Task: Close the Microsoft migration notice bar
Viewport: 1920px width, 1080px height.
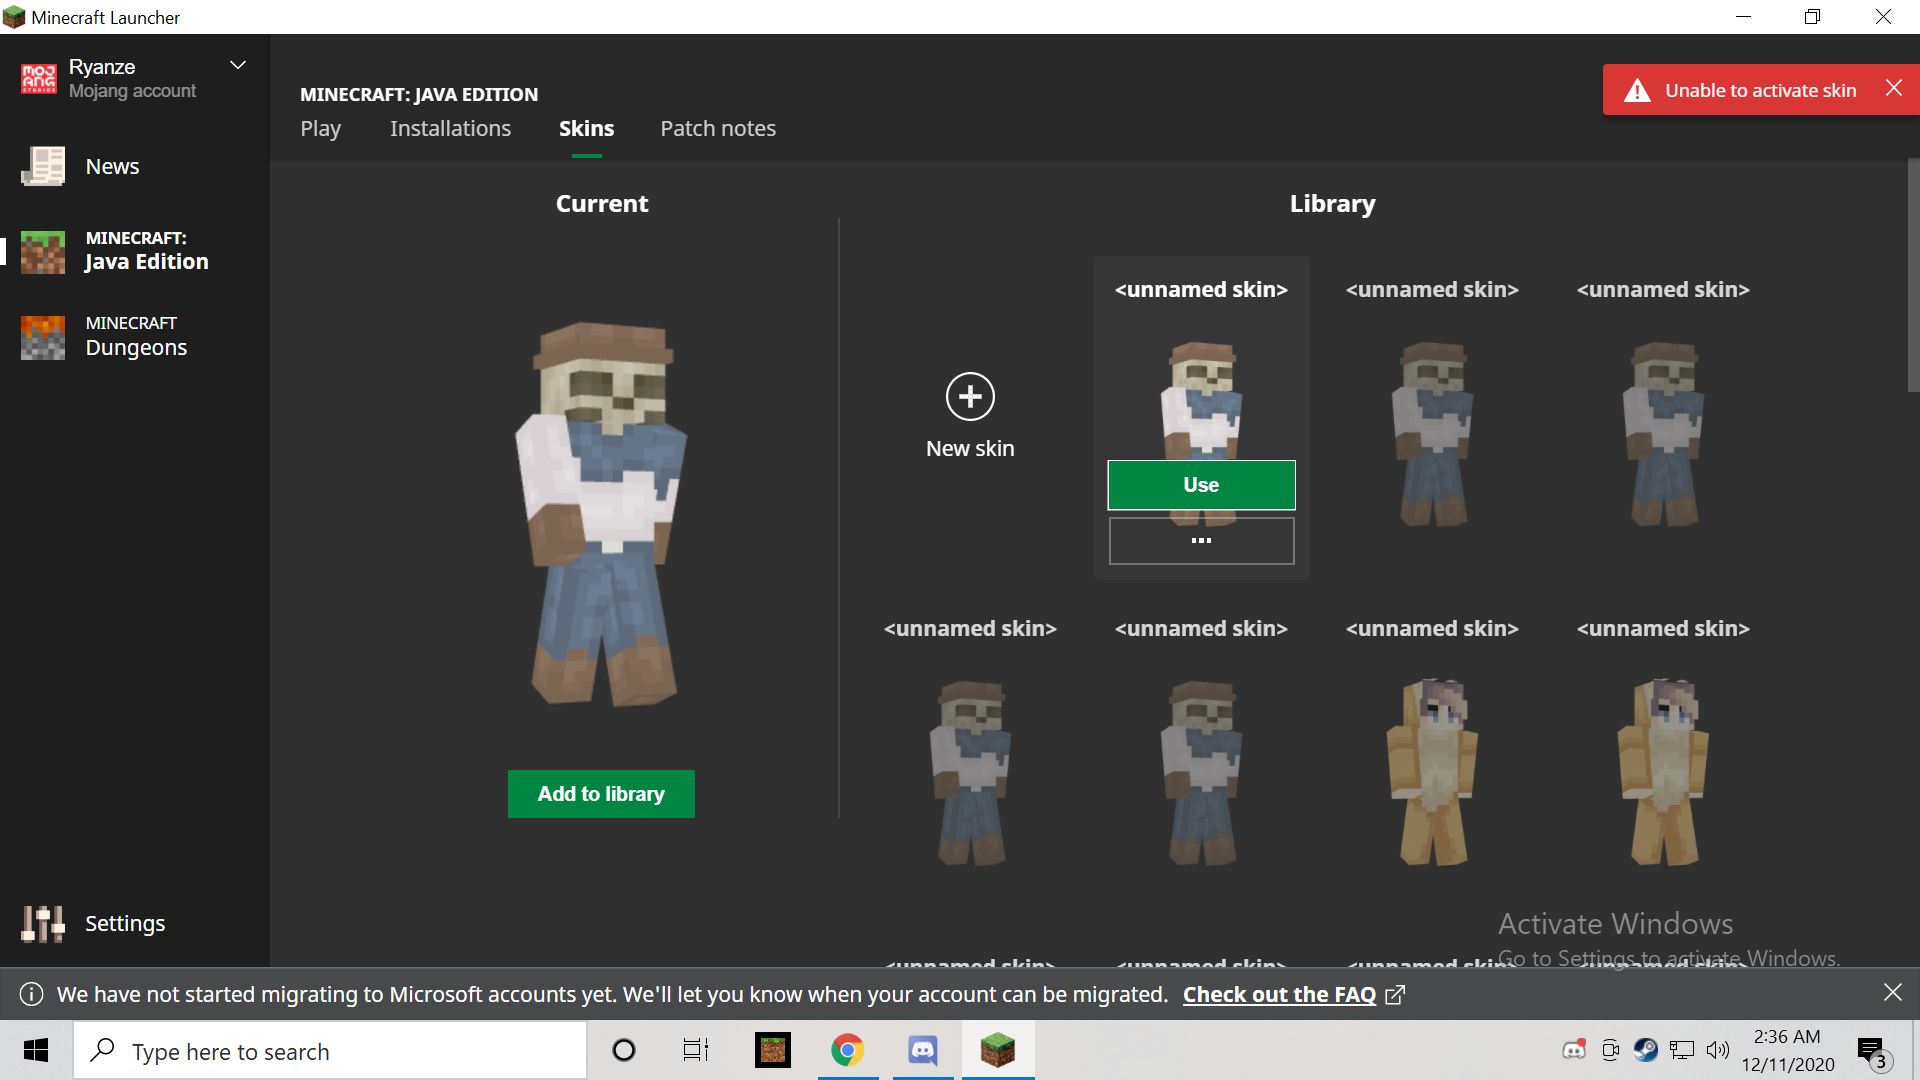Action: pos(1892,992)
